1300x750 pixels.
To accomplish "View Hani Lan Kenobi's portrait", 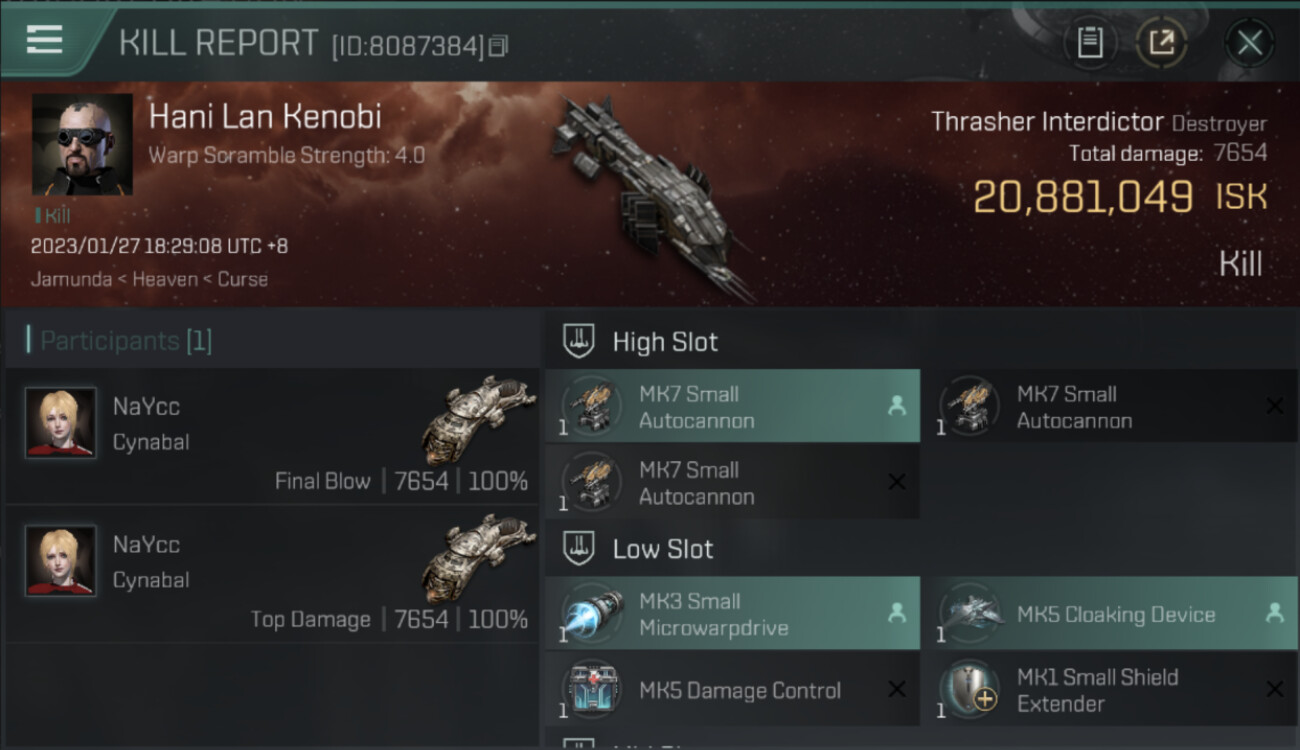I will click(x=82, y=145).
